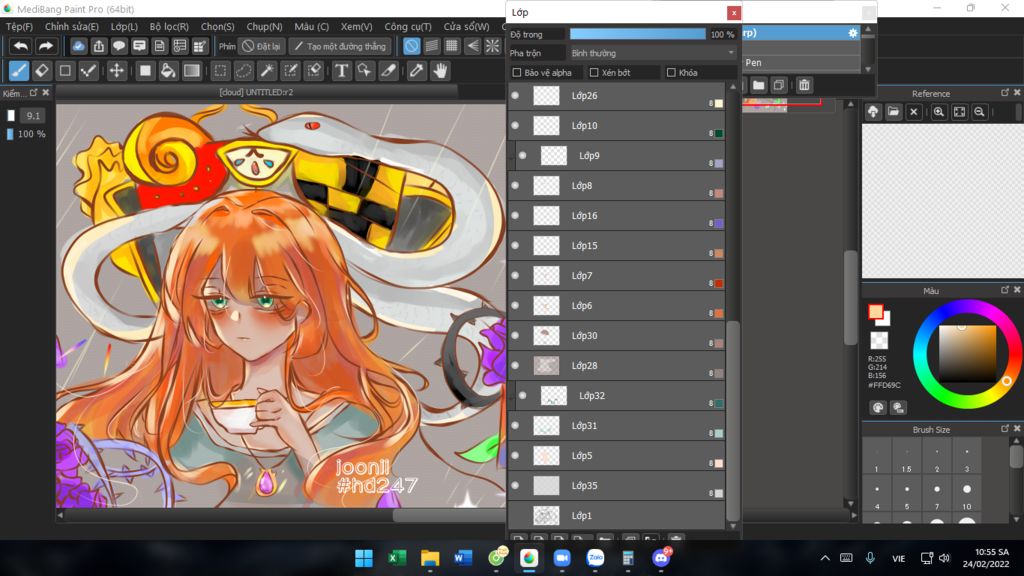
Task: Click zoom out icon in Reference panel
Action: (x=979, y=112)
